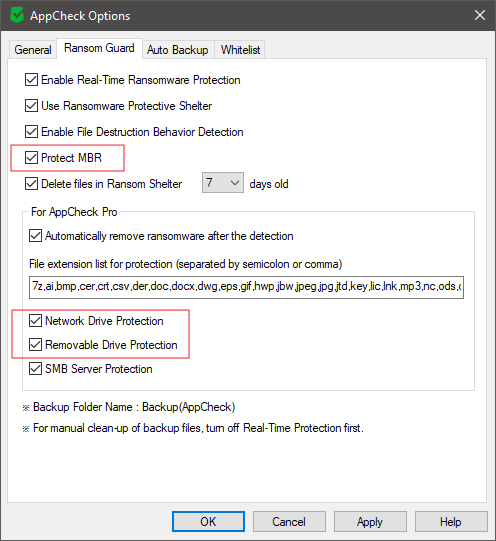The height and width of the screenshot is (541, 496).
Task: Close the AppCheck Options dialog
Action: 479,15
